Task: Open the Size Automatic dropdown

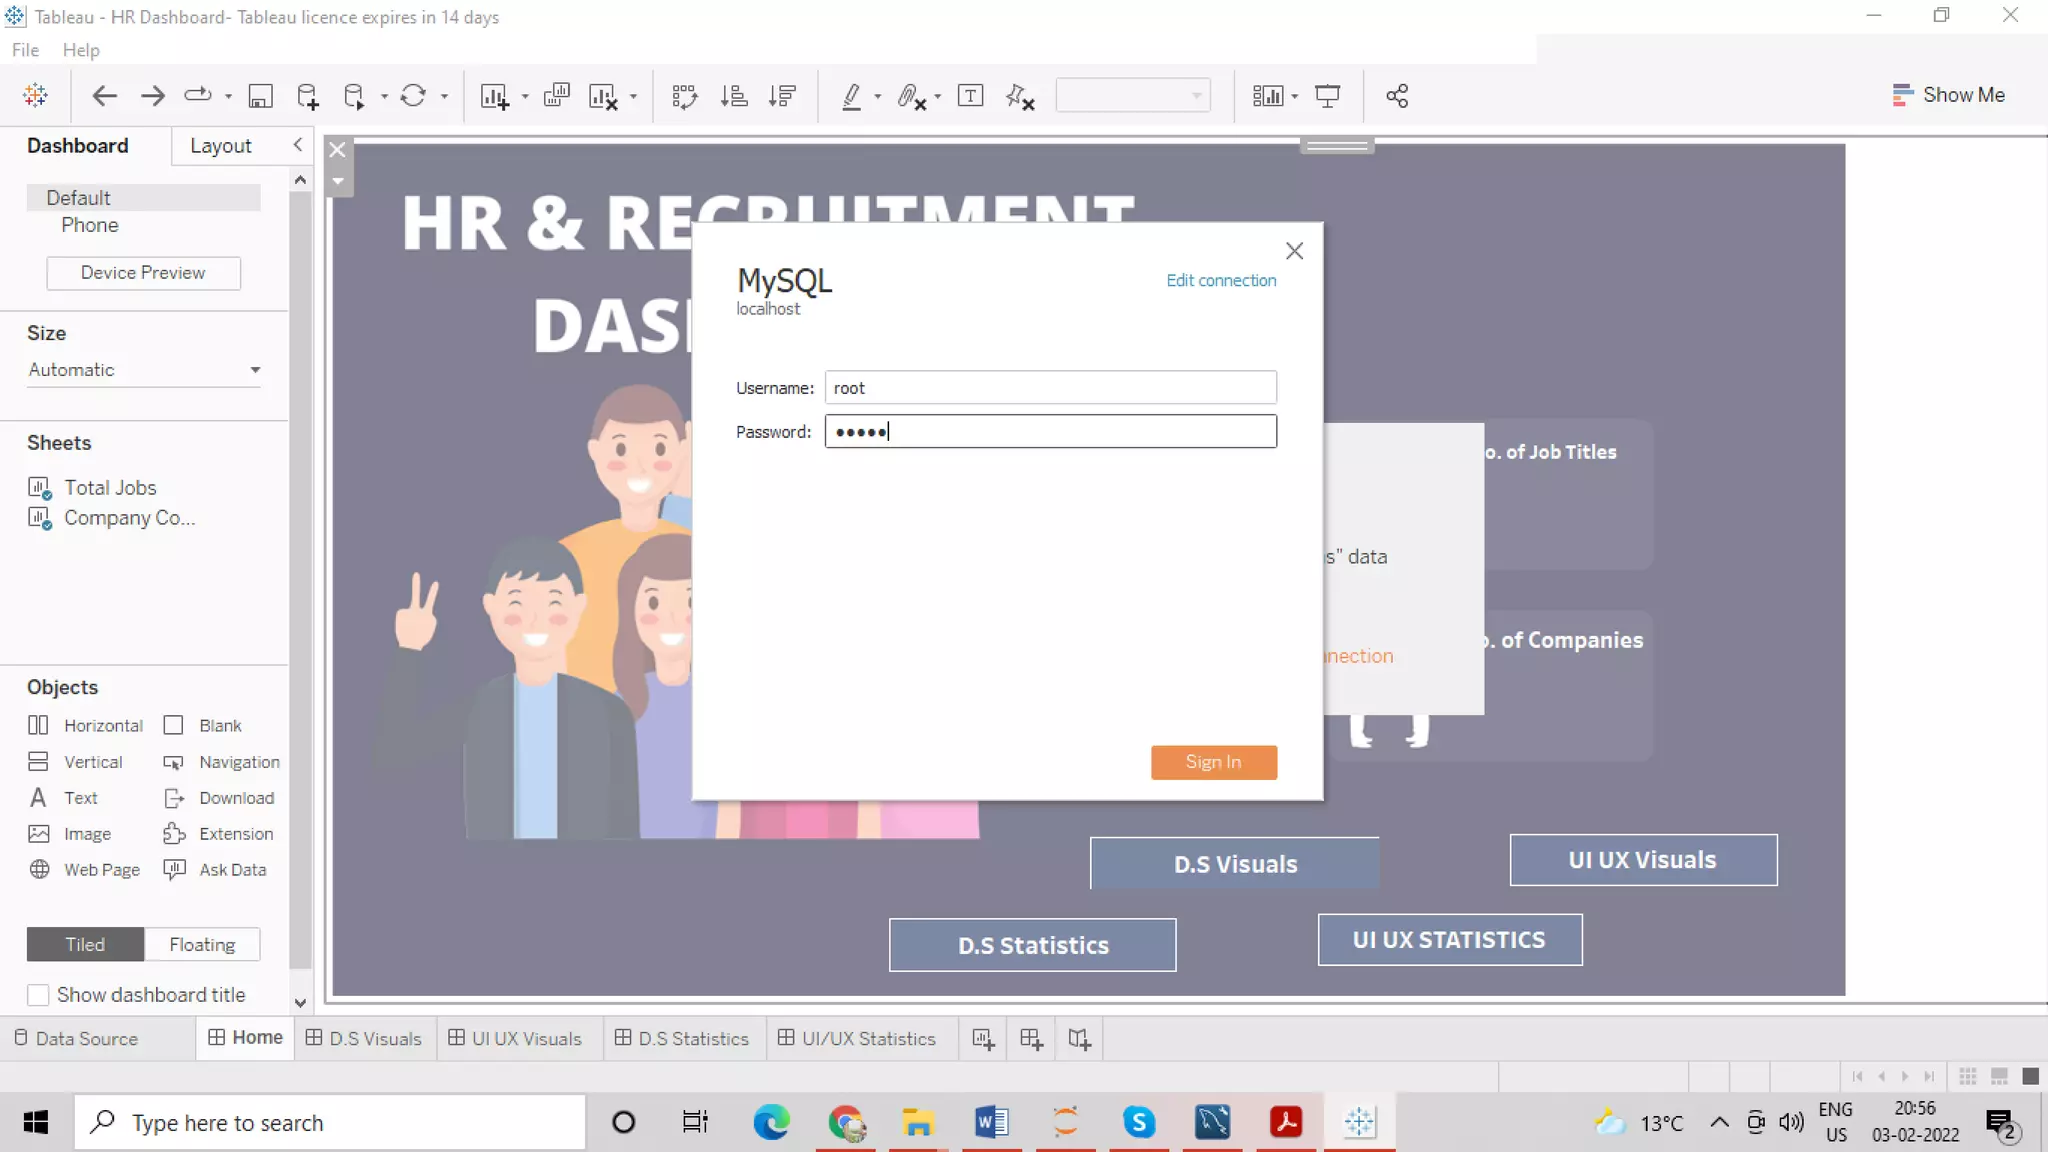Action: click(x=144, y=370)
